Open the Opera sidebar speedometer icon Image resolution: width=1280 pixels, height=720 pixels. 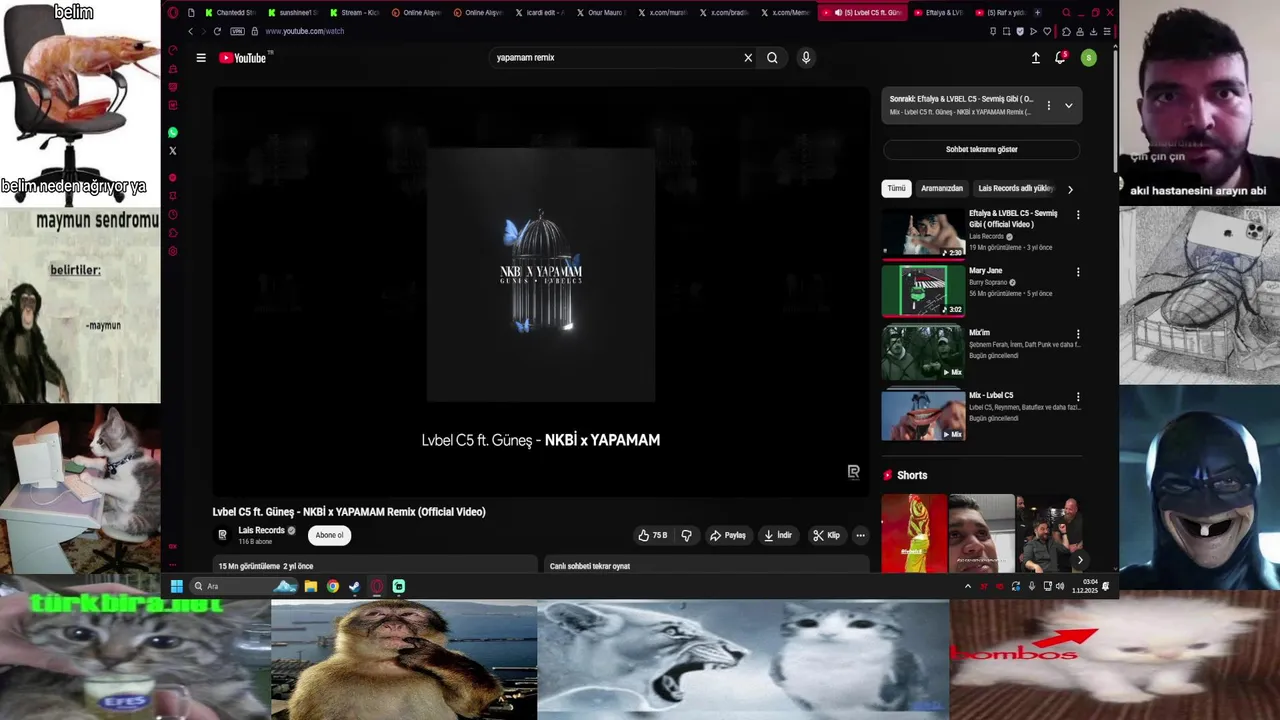tap(173, 50)
